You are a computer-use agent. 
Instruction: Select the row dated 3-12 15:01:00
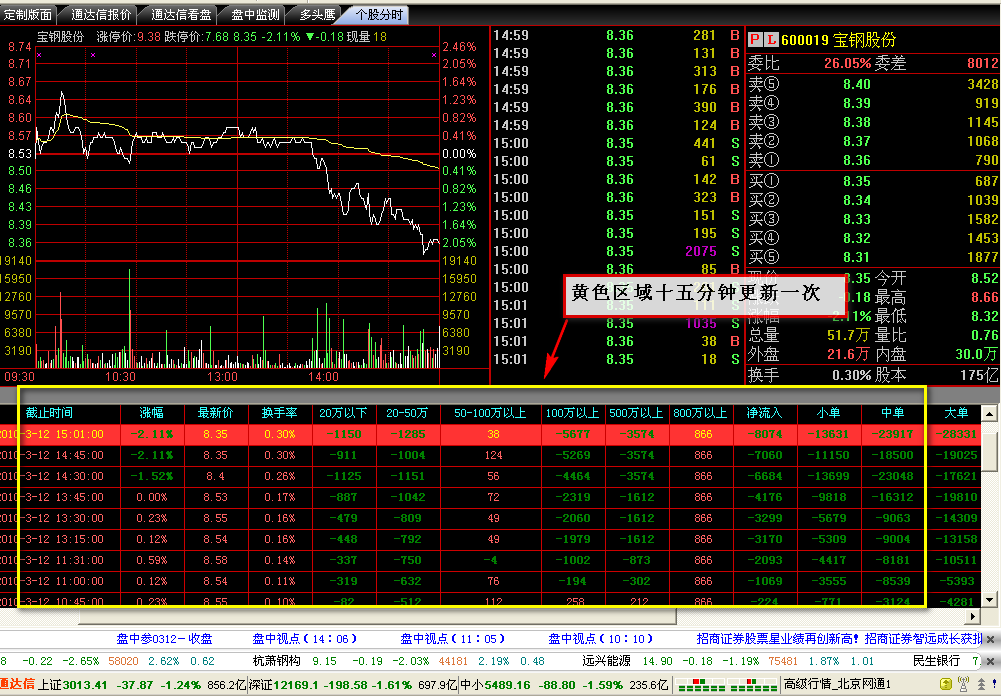489,434
